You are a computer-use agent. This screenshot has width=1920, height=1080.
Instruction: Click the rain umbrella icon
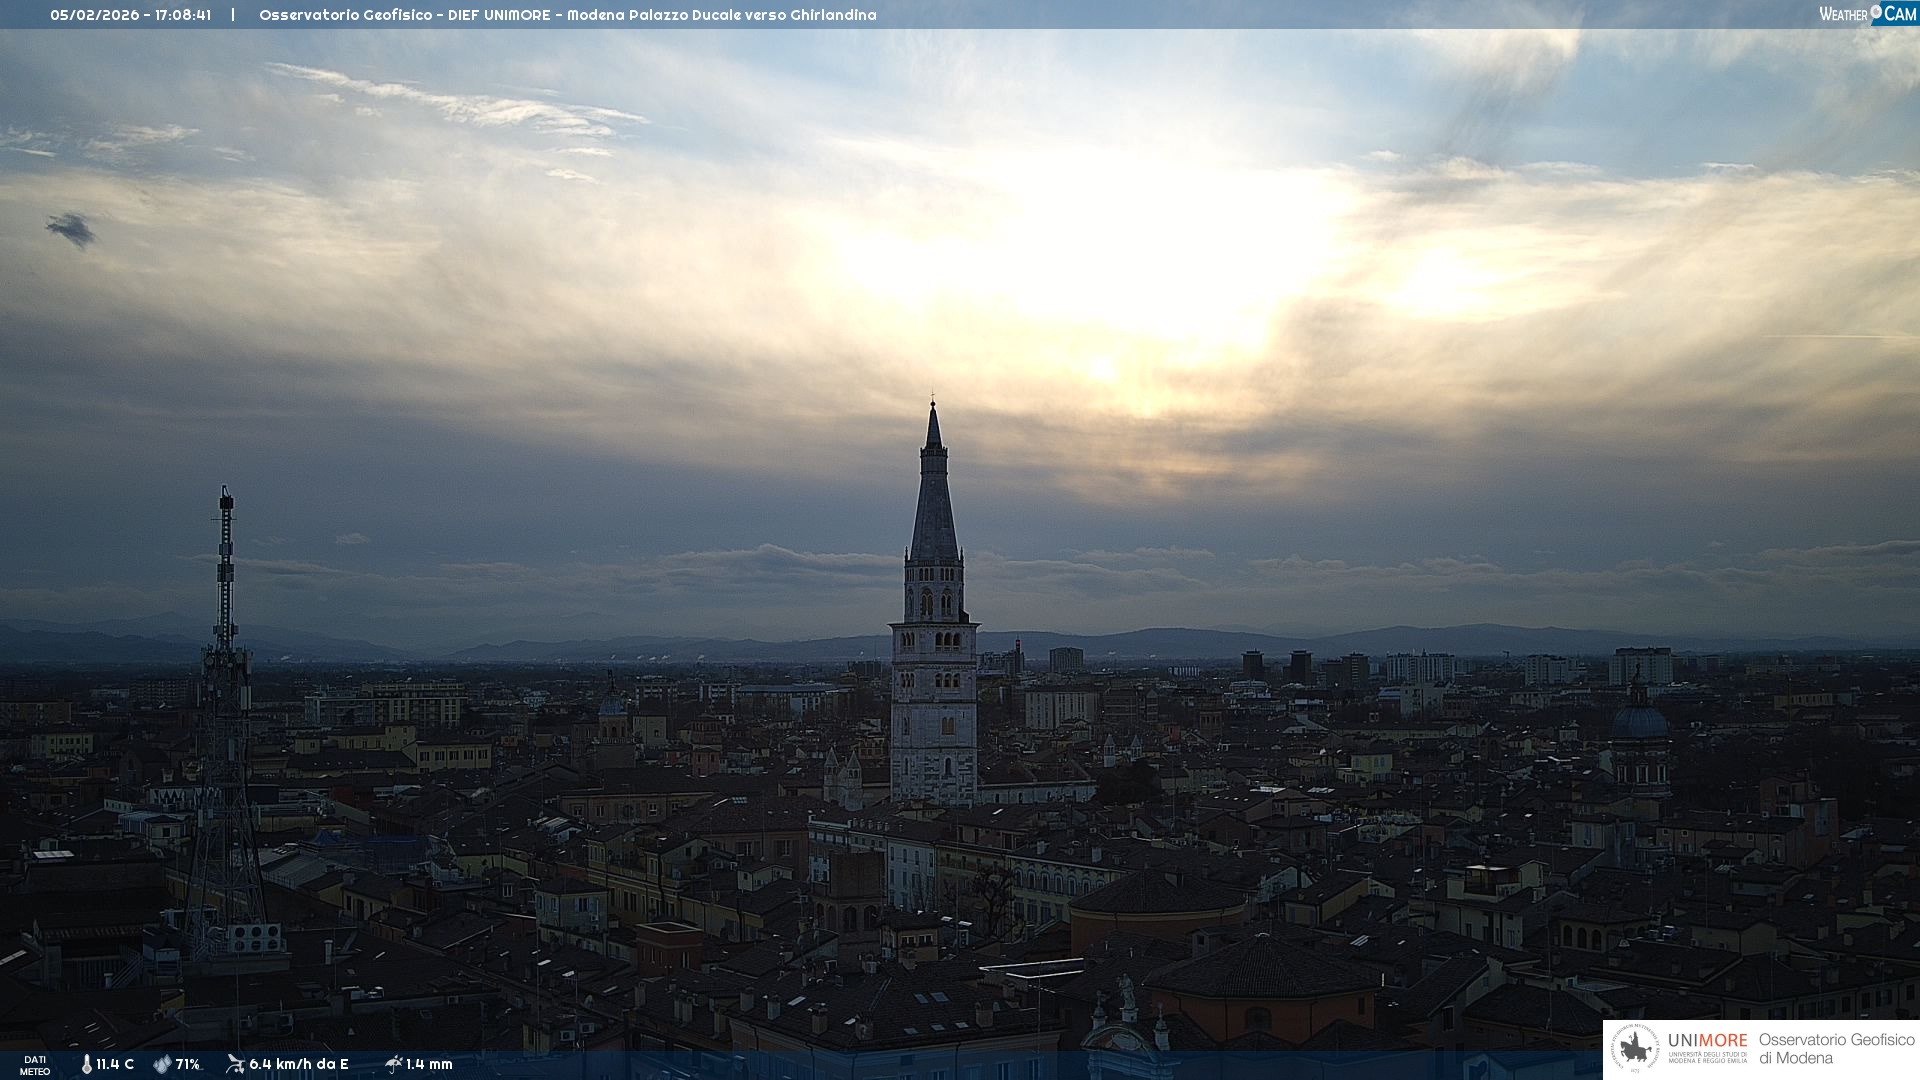click(394, 1064)
